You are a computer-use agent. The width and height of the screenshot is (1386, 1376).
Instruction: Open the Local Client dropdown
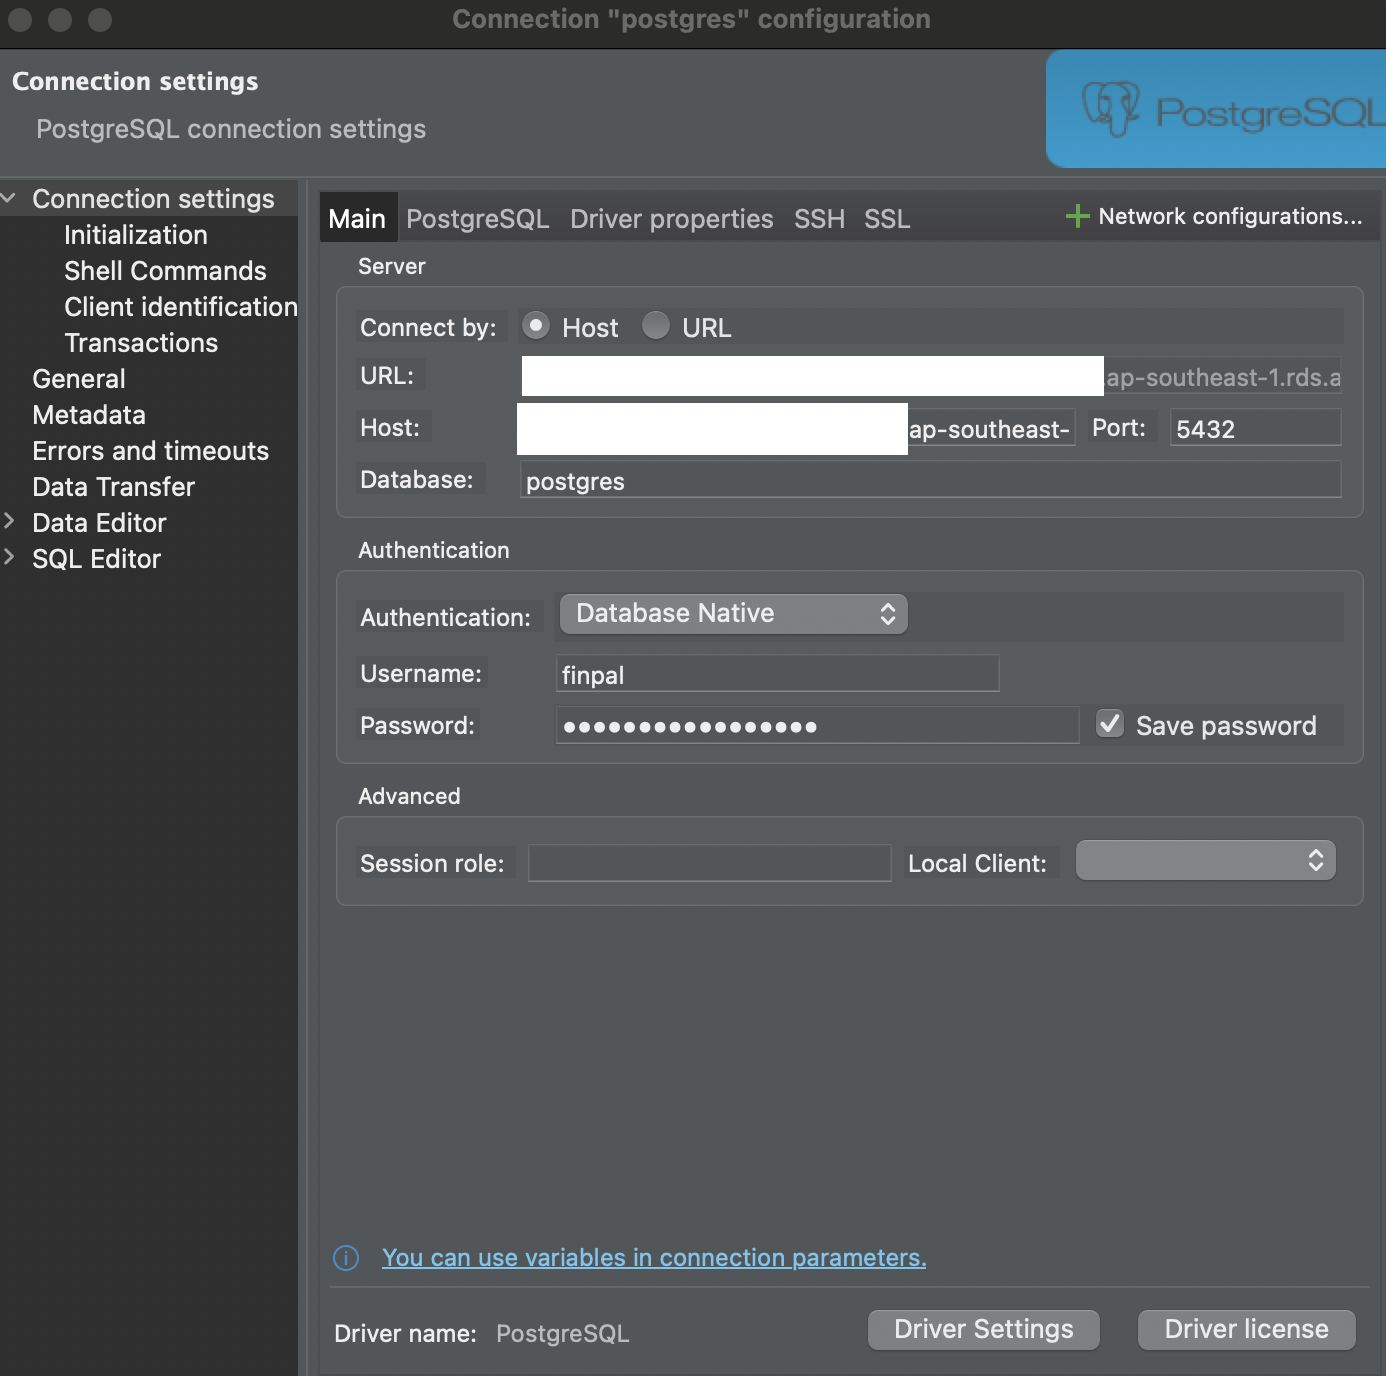click(1205, 861)
